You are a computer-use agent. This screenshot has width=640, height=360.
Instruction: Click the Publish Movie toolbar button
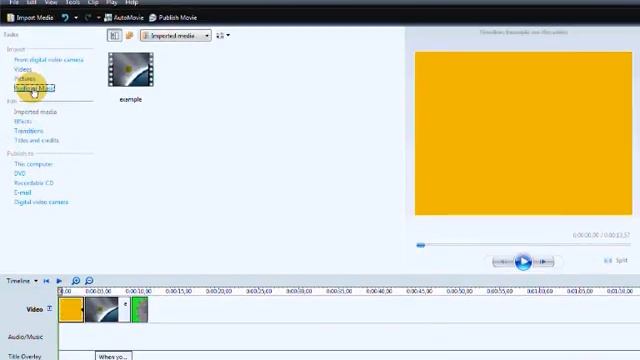tap(173, 18)
